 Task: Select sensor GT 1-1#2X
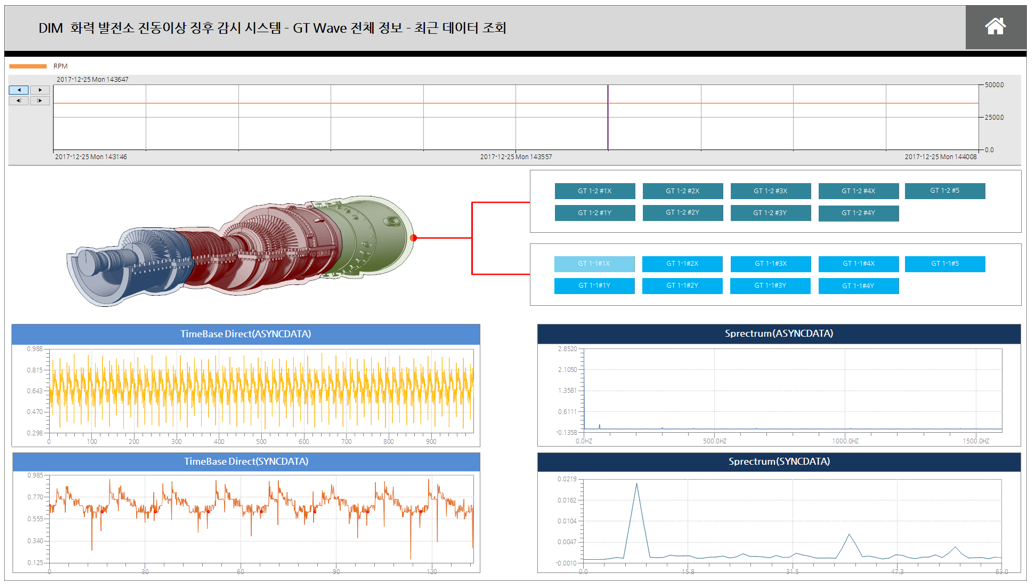tap(683, 264)
